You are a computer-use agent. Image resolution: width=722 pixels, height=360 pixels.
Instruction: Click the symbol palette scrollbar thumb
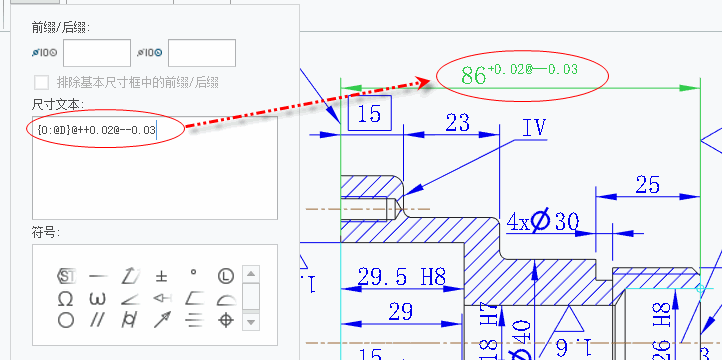pos(250,296)
